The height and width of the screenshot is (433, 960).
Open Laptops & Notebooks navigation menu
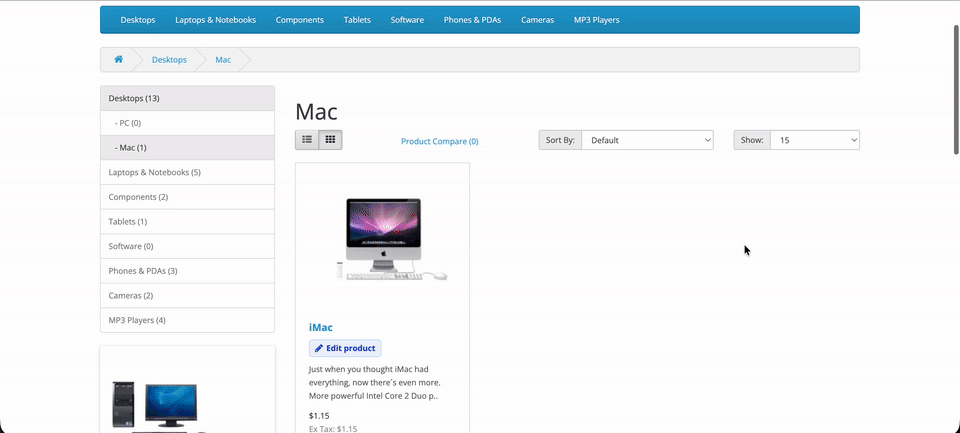pos(216,20)
